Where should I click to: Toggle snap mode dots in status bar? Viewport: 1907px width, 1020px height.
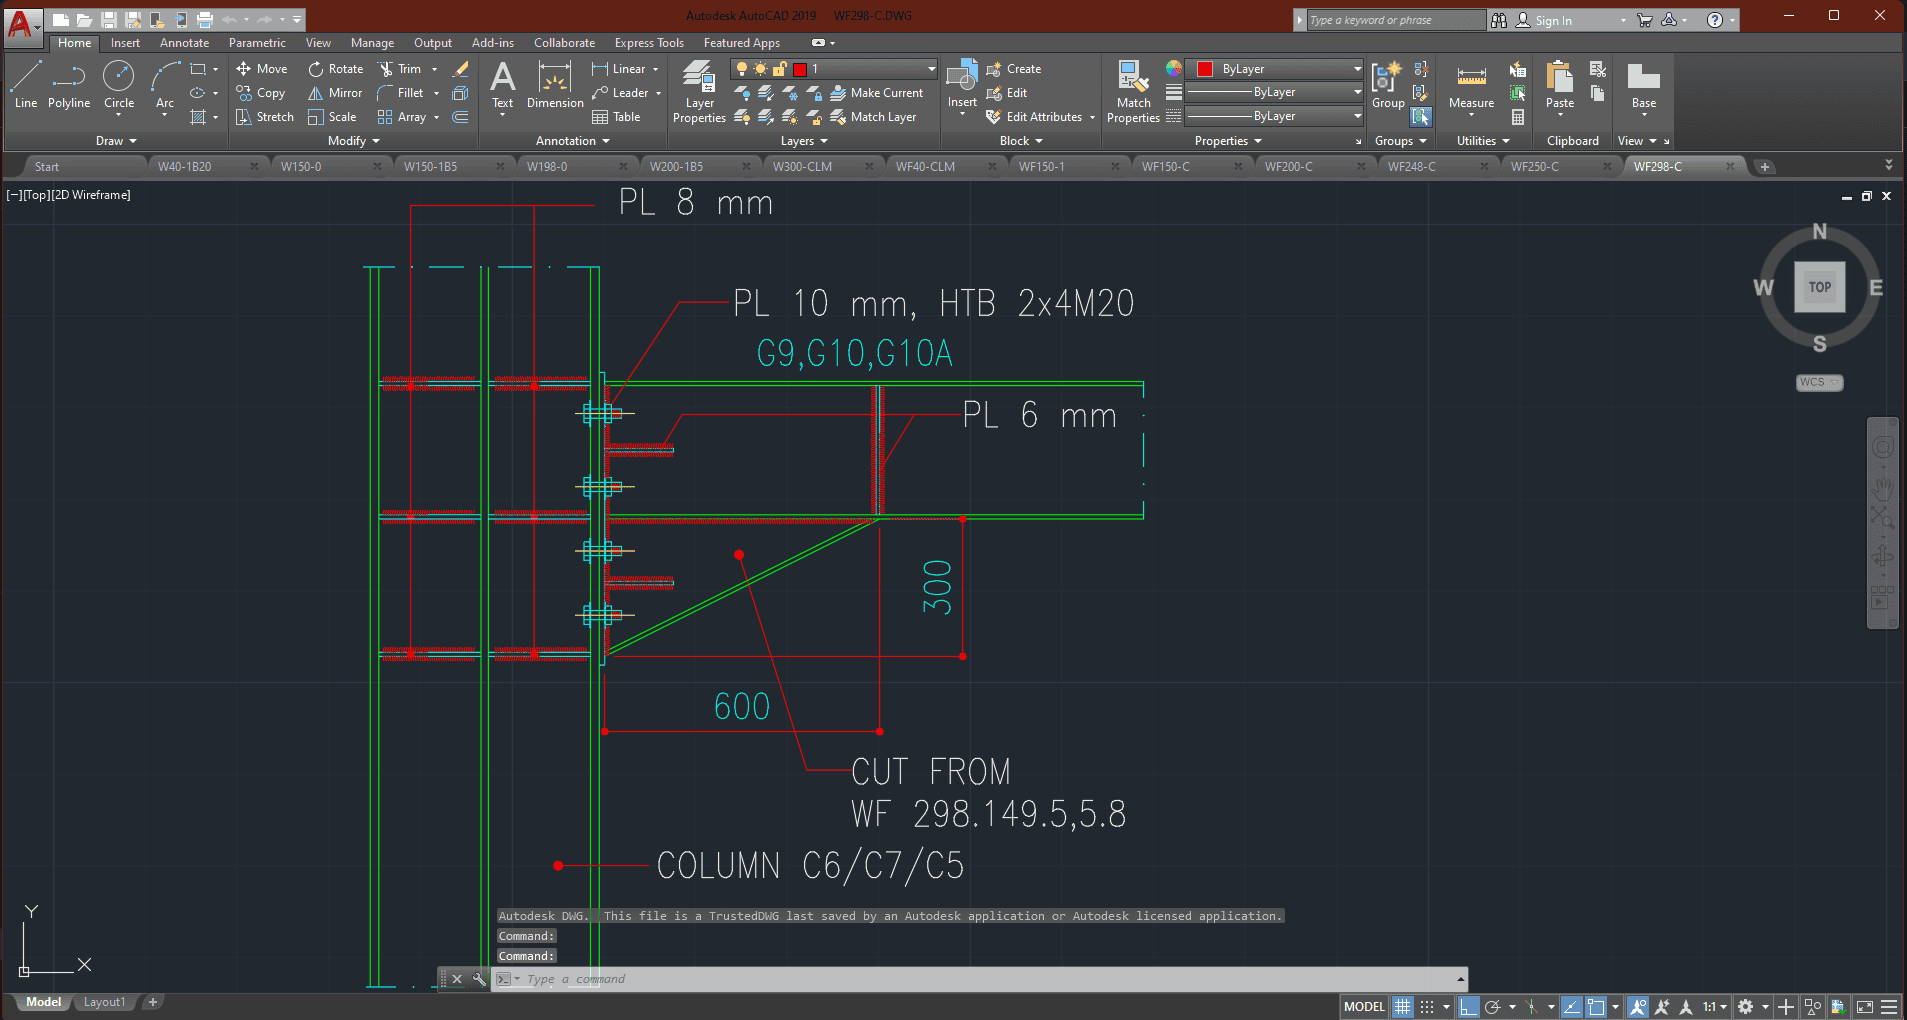1428,1007
